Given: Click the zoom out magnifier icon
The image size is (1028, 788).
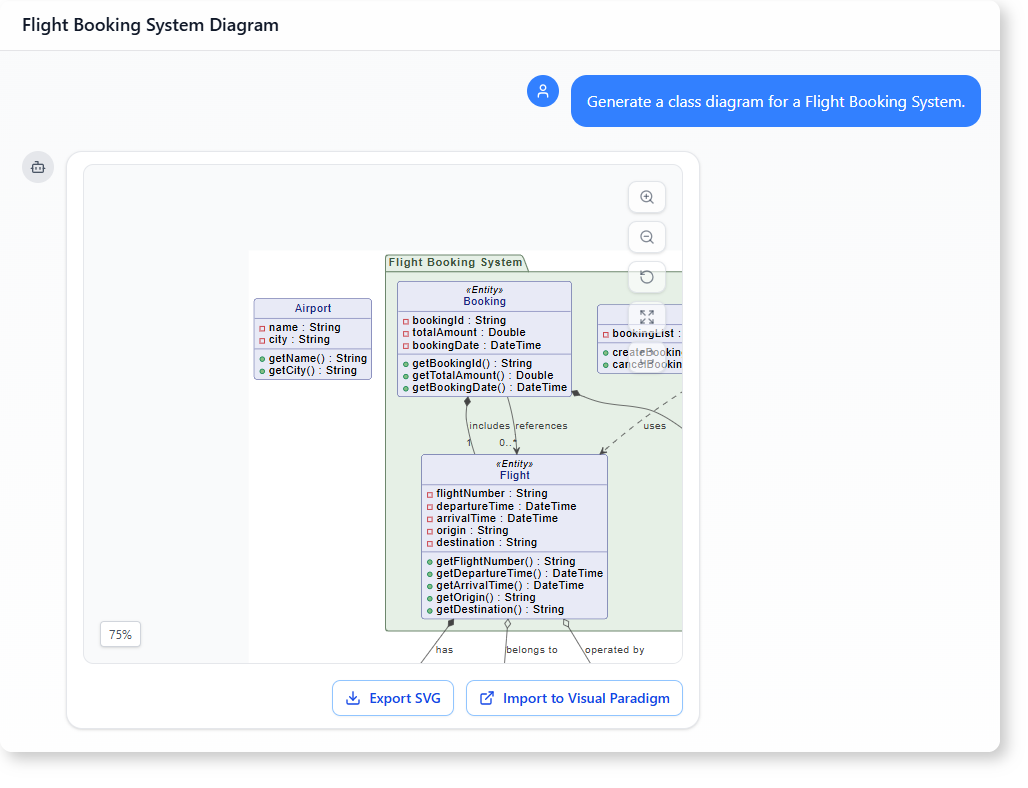Looking at the screenshot, I should pyautogui.click(x=647, y=237).
